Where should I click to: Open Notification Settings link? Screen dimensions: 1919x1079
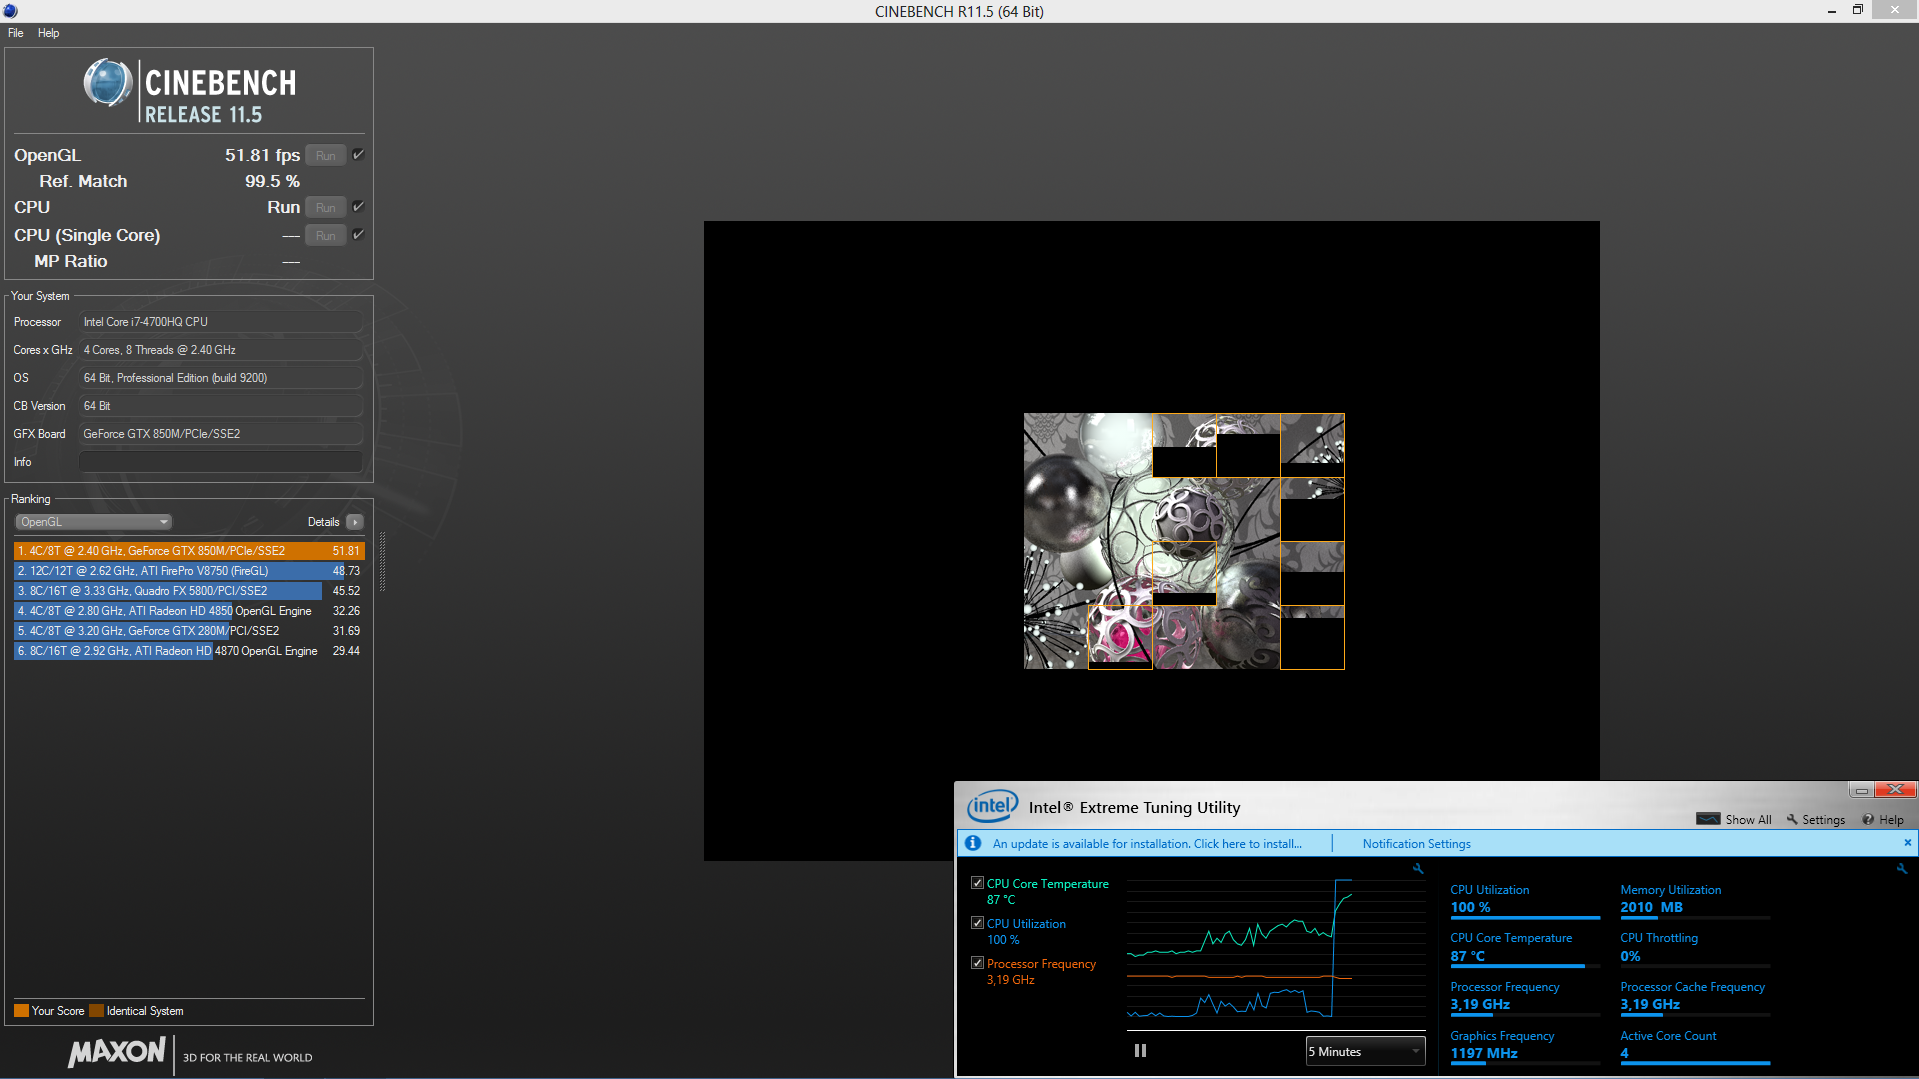click(x=1416, y=844)
